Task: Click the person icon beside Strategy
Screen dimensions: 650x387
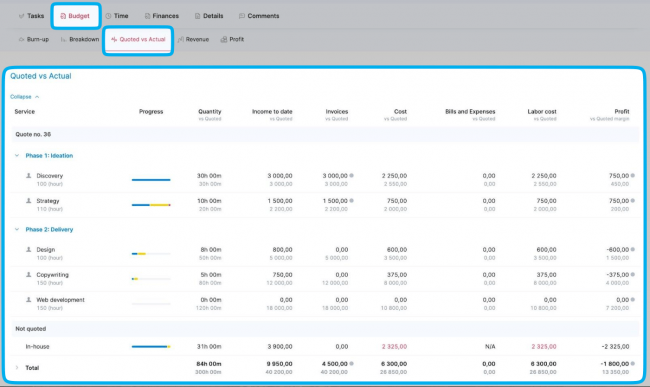Action: point(29,201)
